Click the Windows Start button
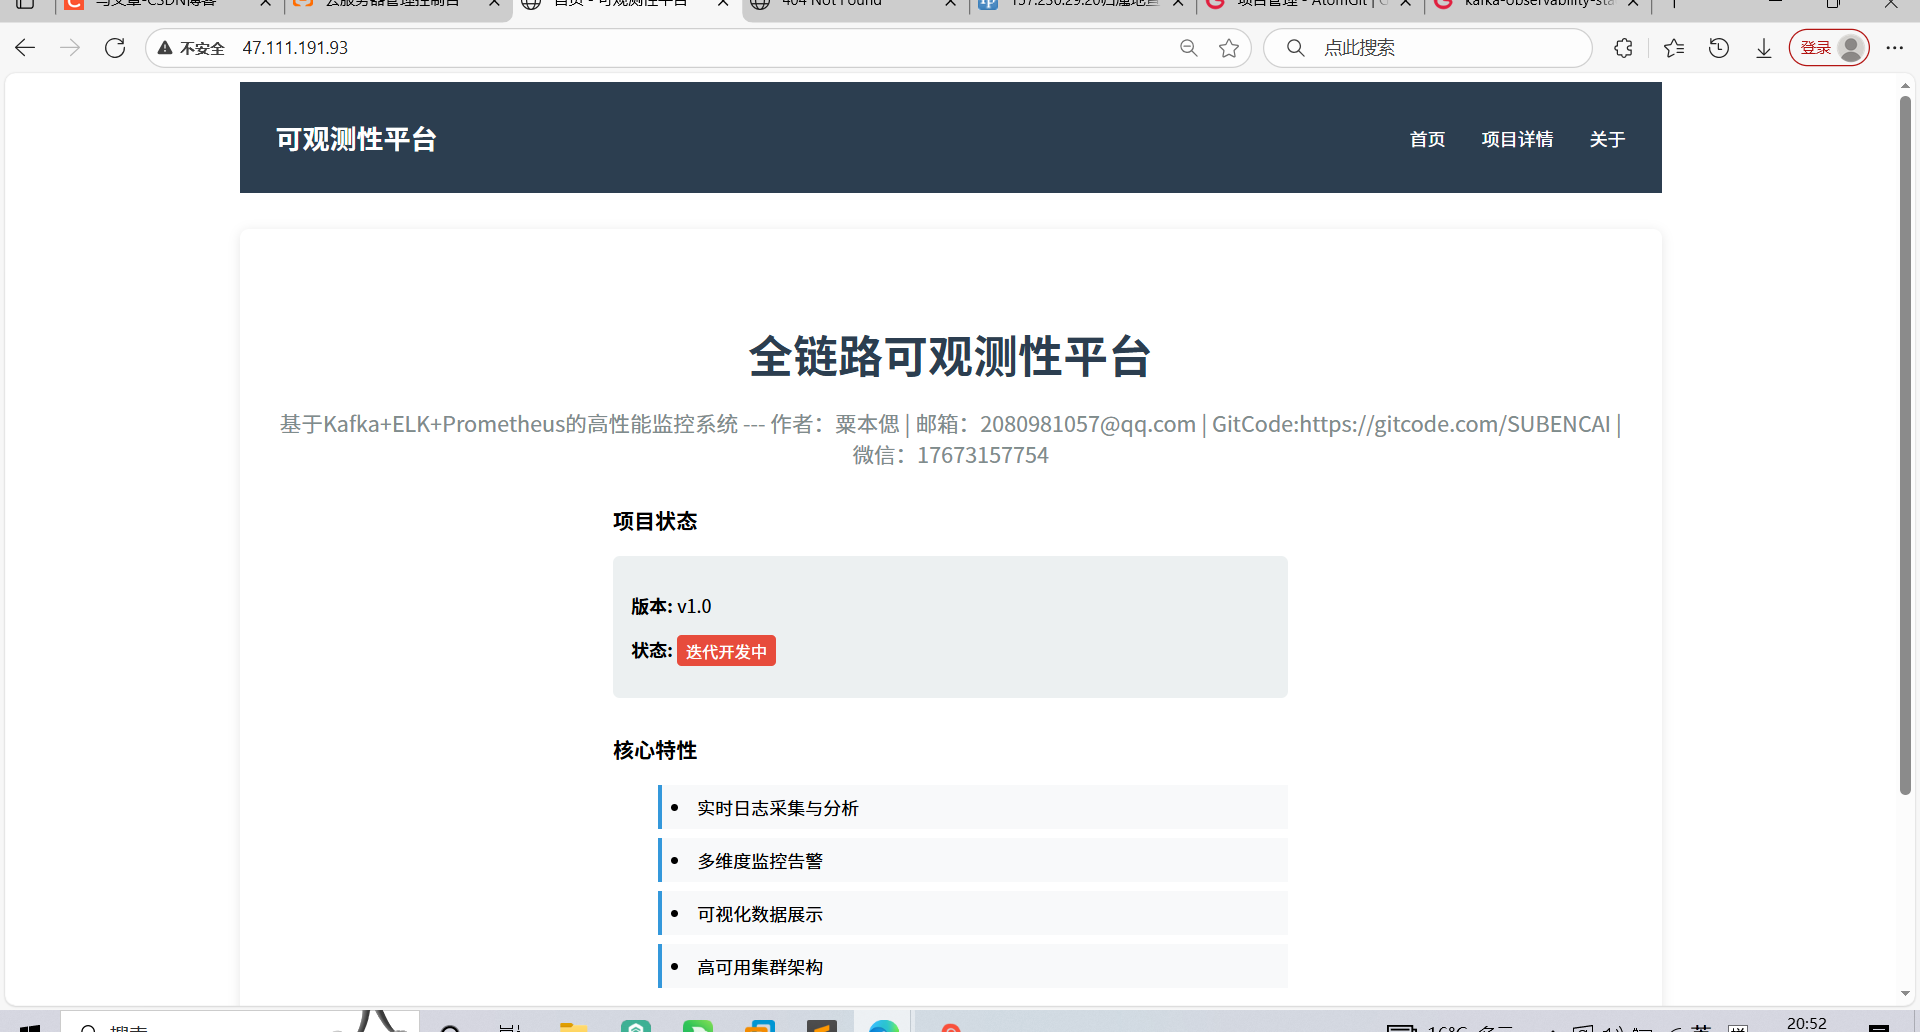The width and height of the screenshot is (1920, 1032). pos(28,1026)
